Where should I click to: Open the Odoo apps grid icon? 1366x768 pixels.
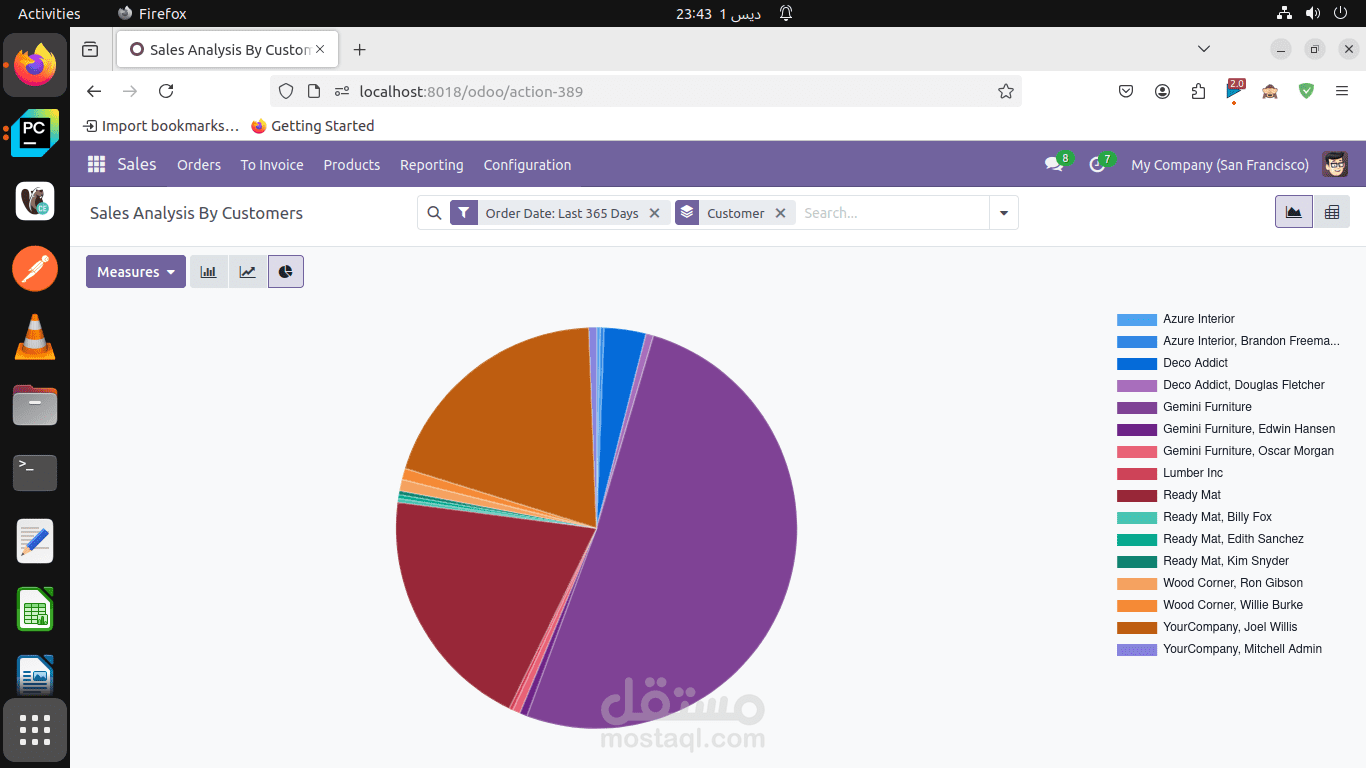(96, 164)
